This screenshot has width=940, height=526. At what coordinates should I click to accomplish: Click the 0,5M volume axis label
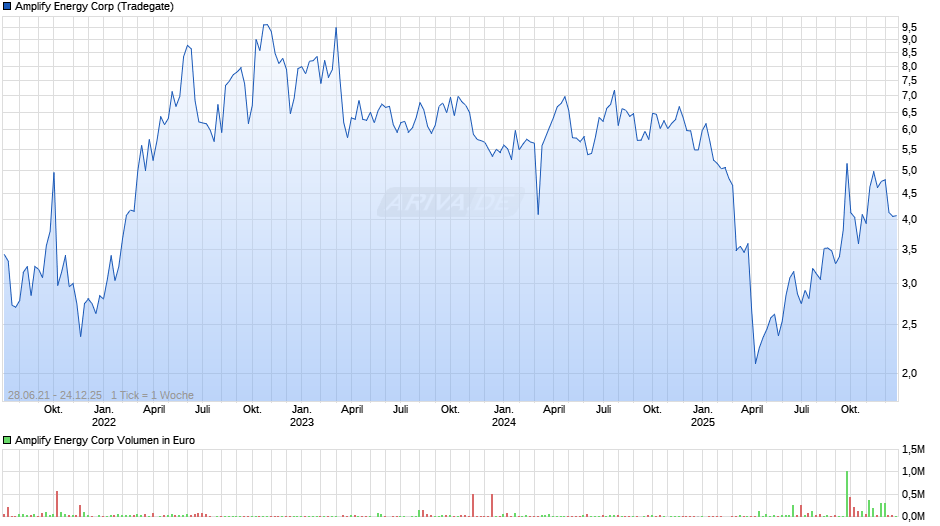[914, 495]
